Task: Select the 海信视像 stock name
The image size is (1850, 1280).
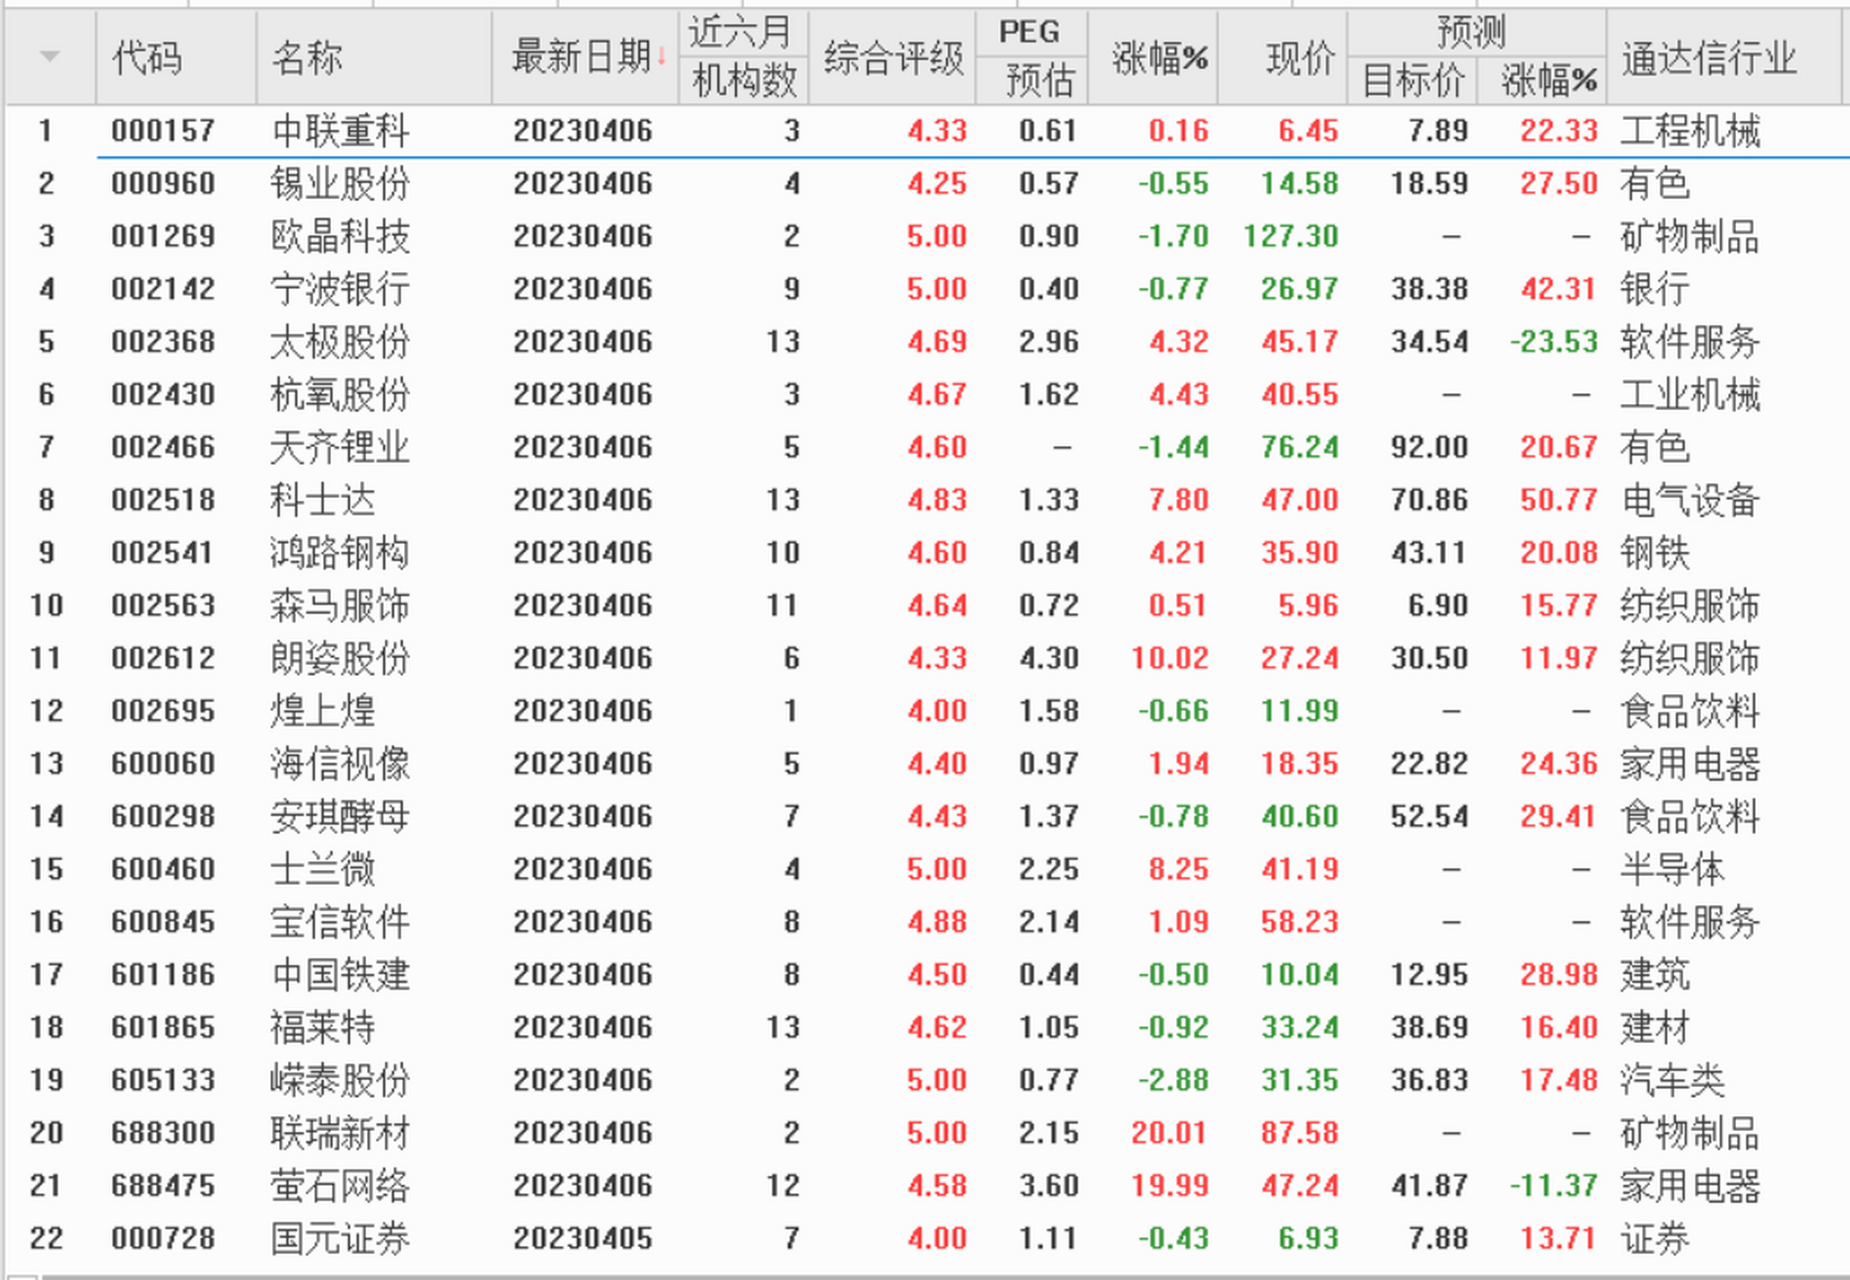Action: [x=340, y=764]
